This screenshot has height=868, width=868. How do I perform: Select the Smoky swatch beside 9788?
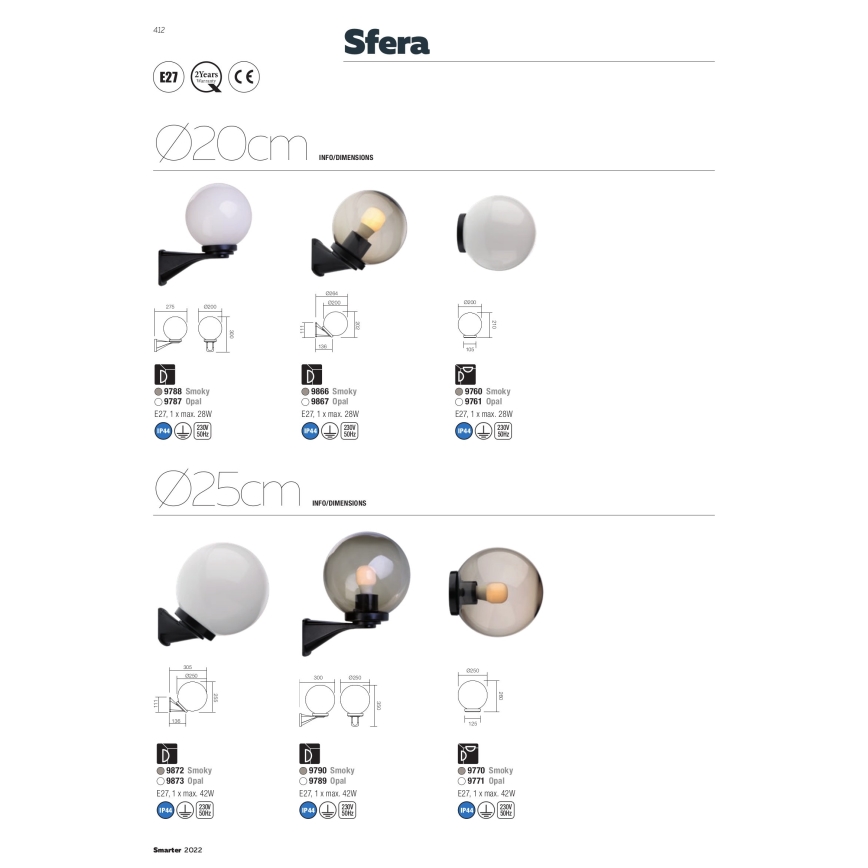[x=158, y=392]
